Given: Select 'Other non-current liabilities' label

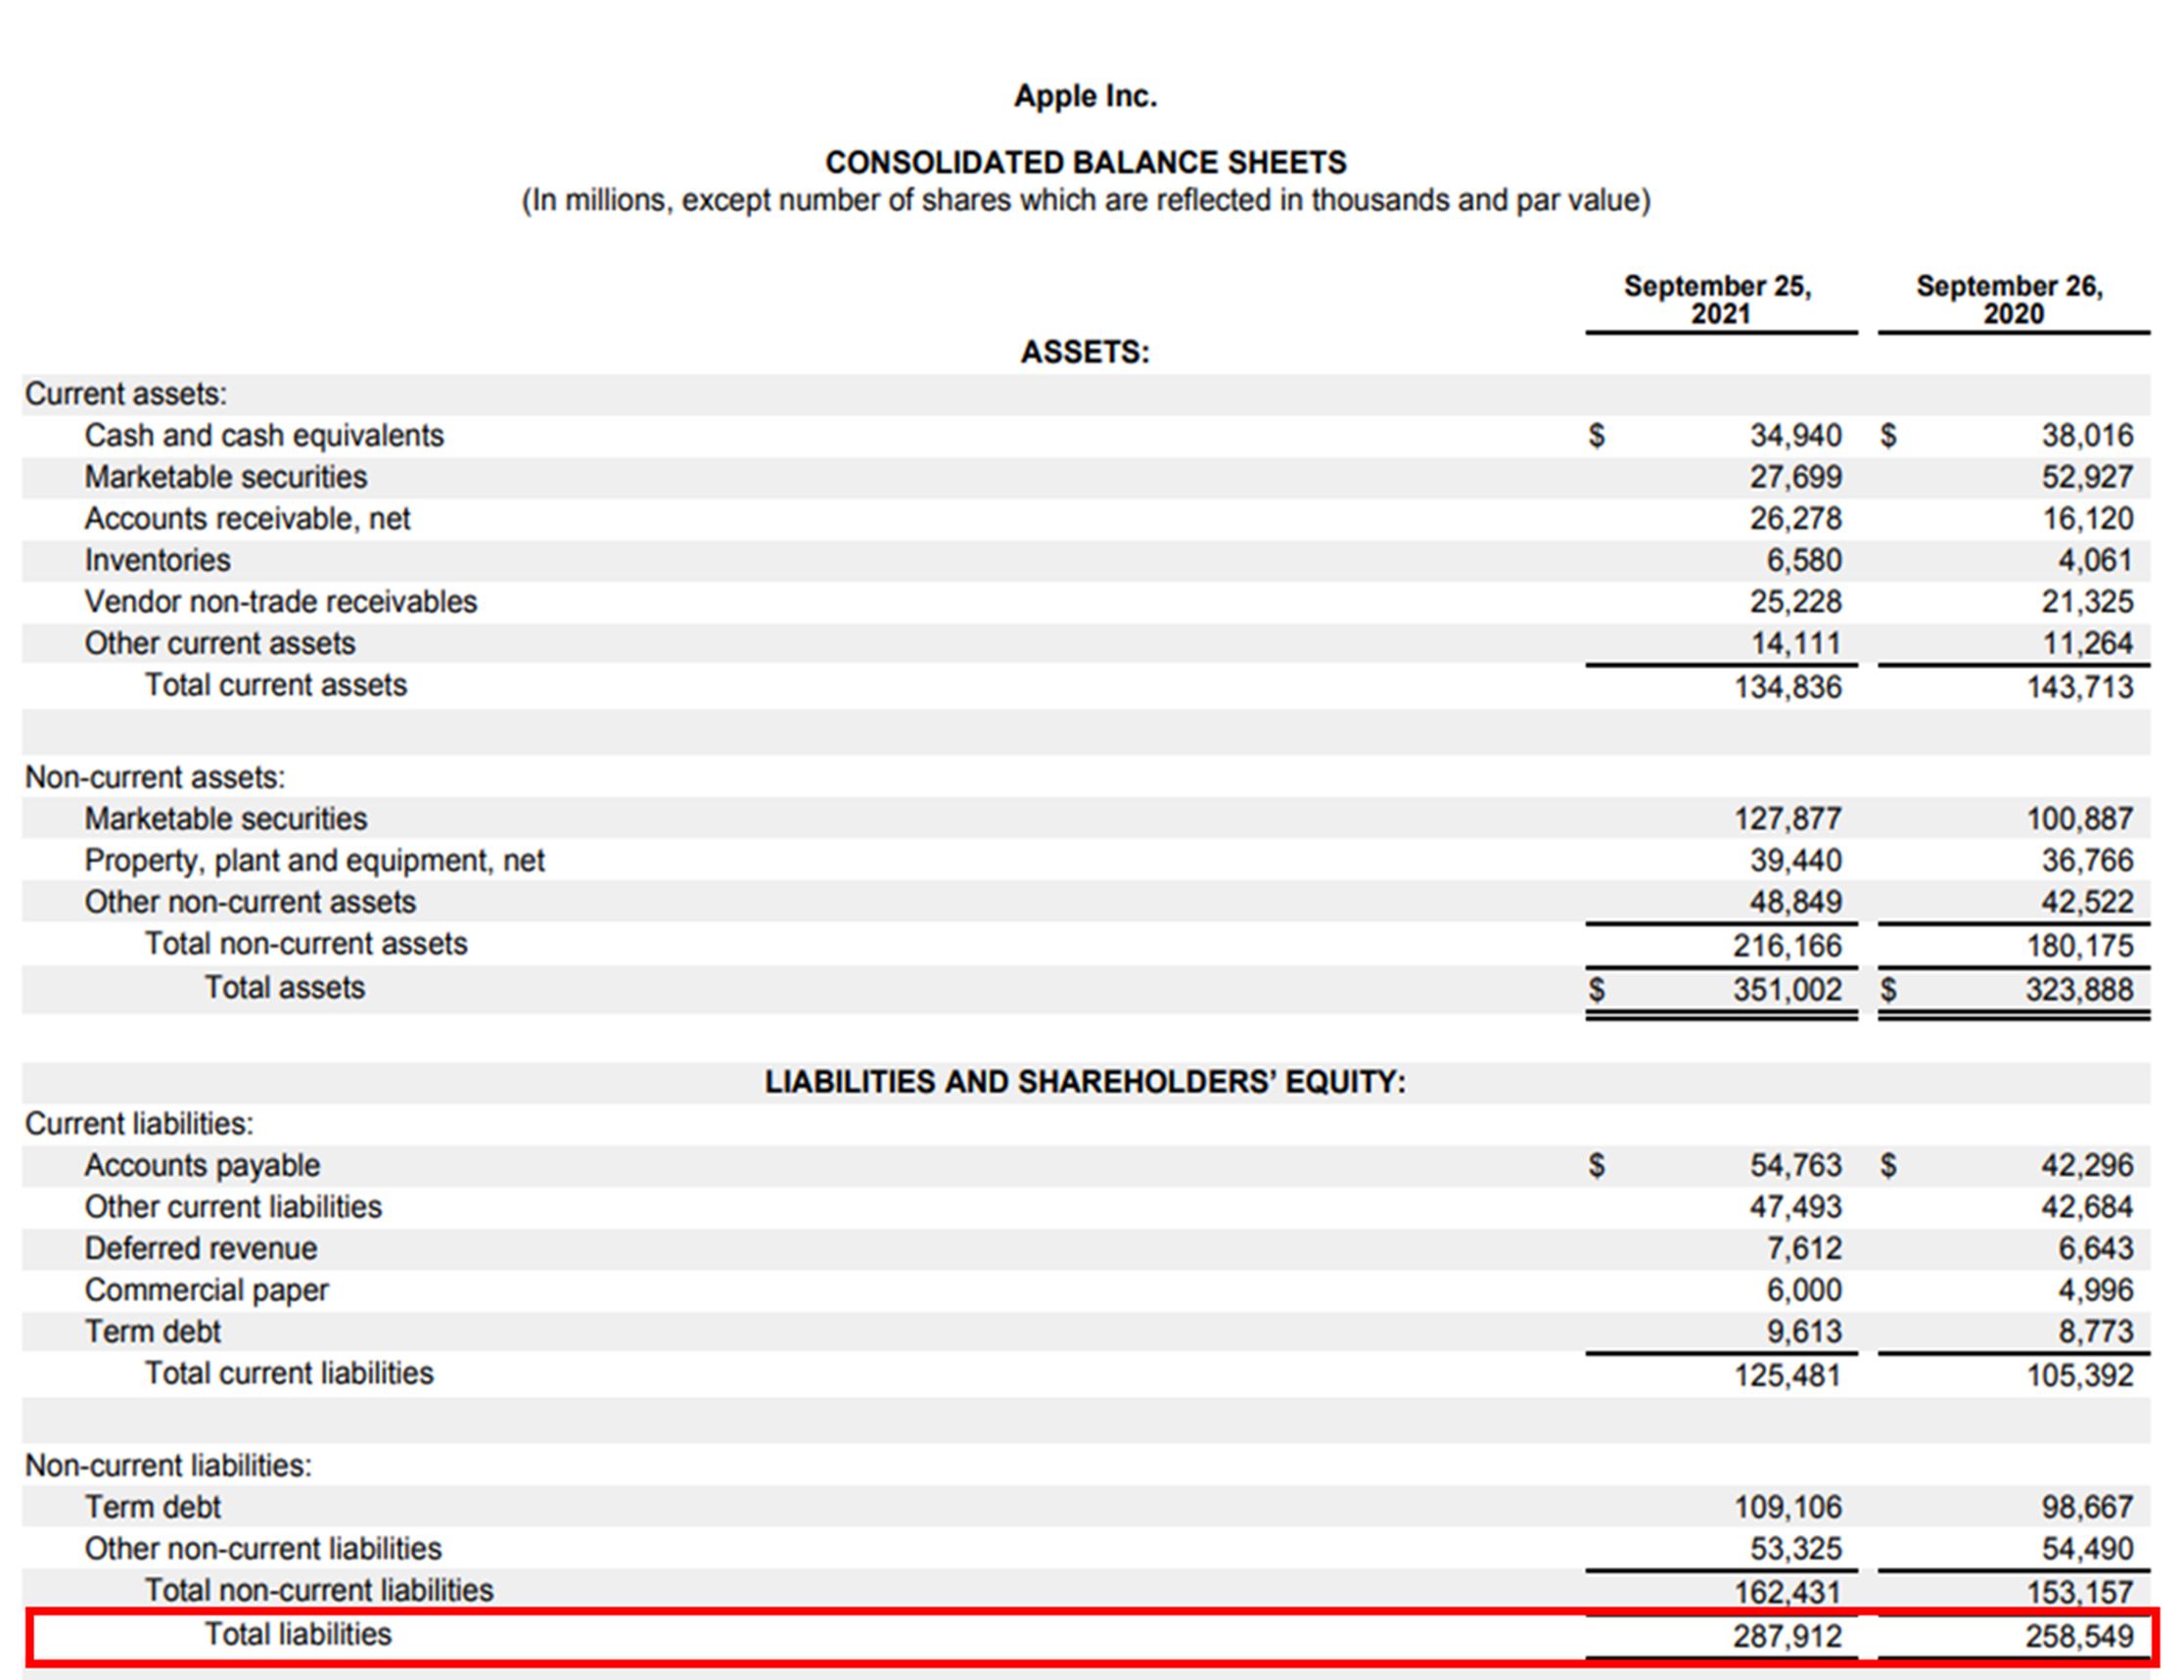Looking at the screenshot, I should pos(263,1549).
